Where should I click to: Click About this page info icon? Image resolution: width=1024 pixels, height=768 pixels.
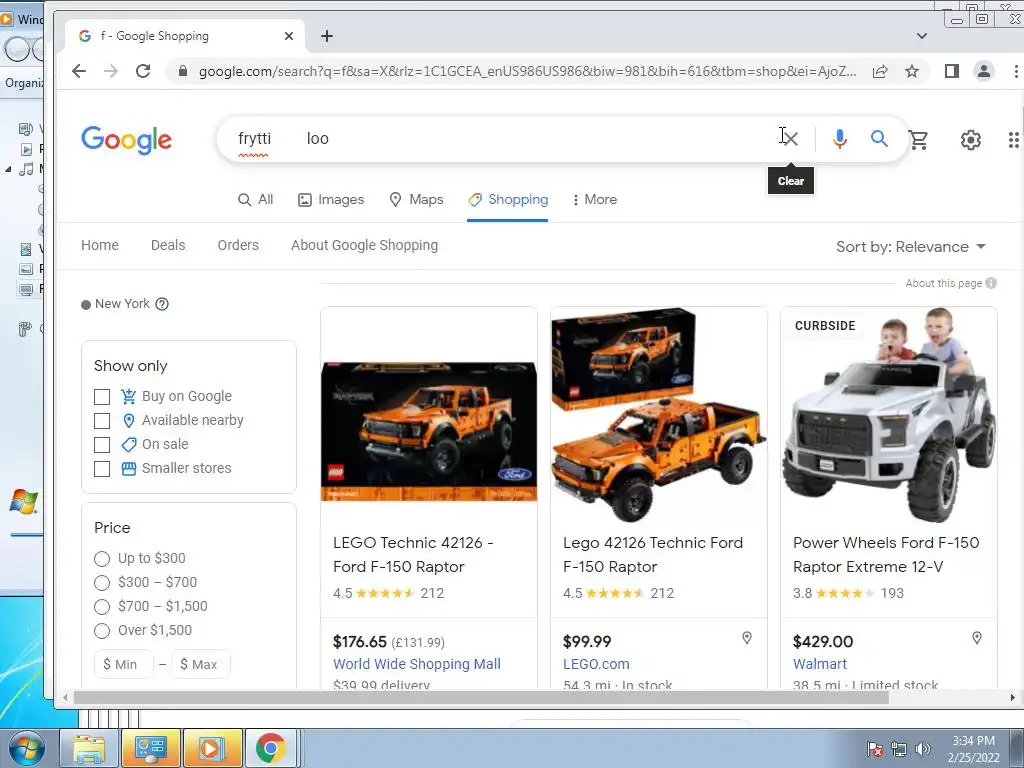point(991,283)
